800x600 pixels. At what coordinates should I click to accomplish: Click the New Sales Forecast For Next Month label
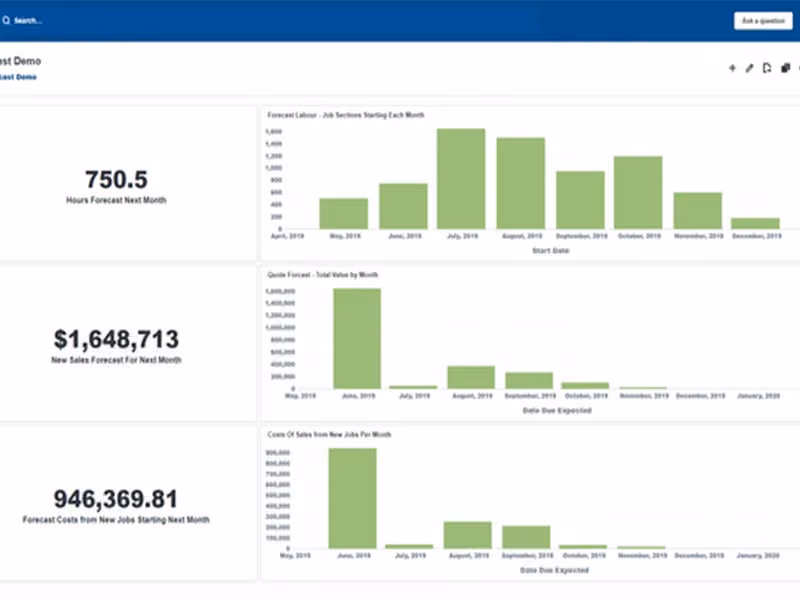click(116, 360)
